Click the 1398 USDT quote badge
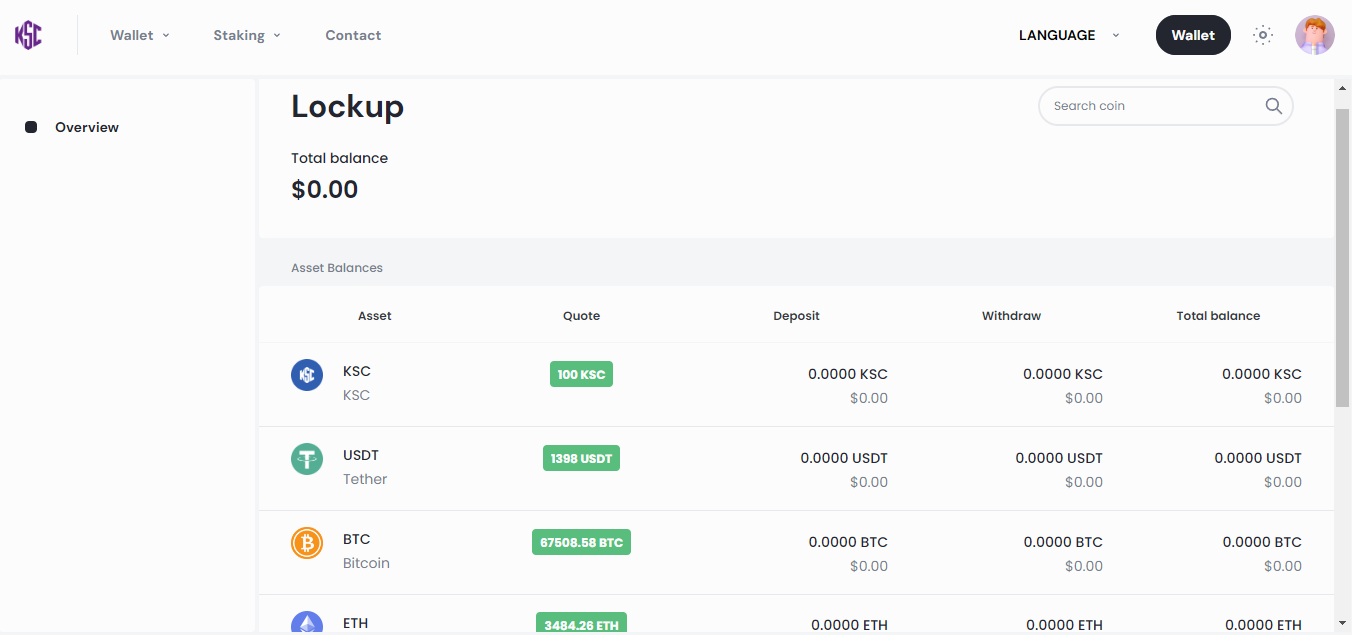This screenshot has width=1352, height=635. tap(581, 458)
